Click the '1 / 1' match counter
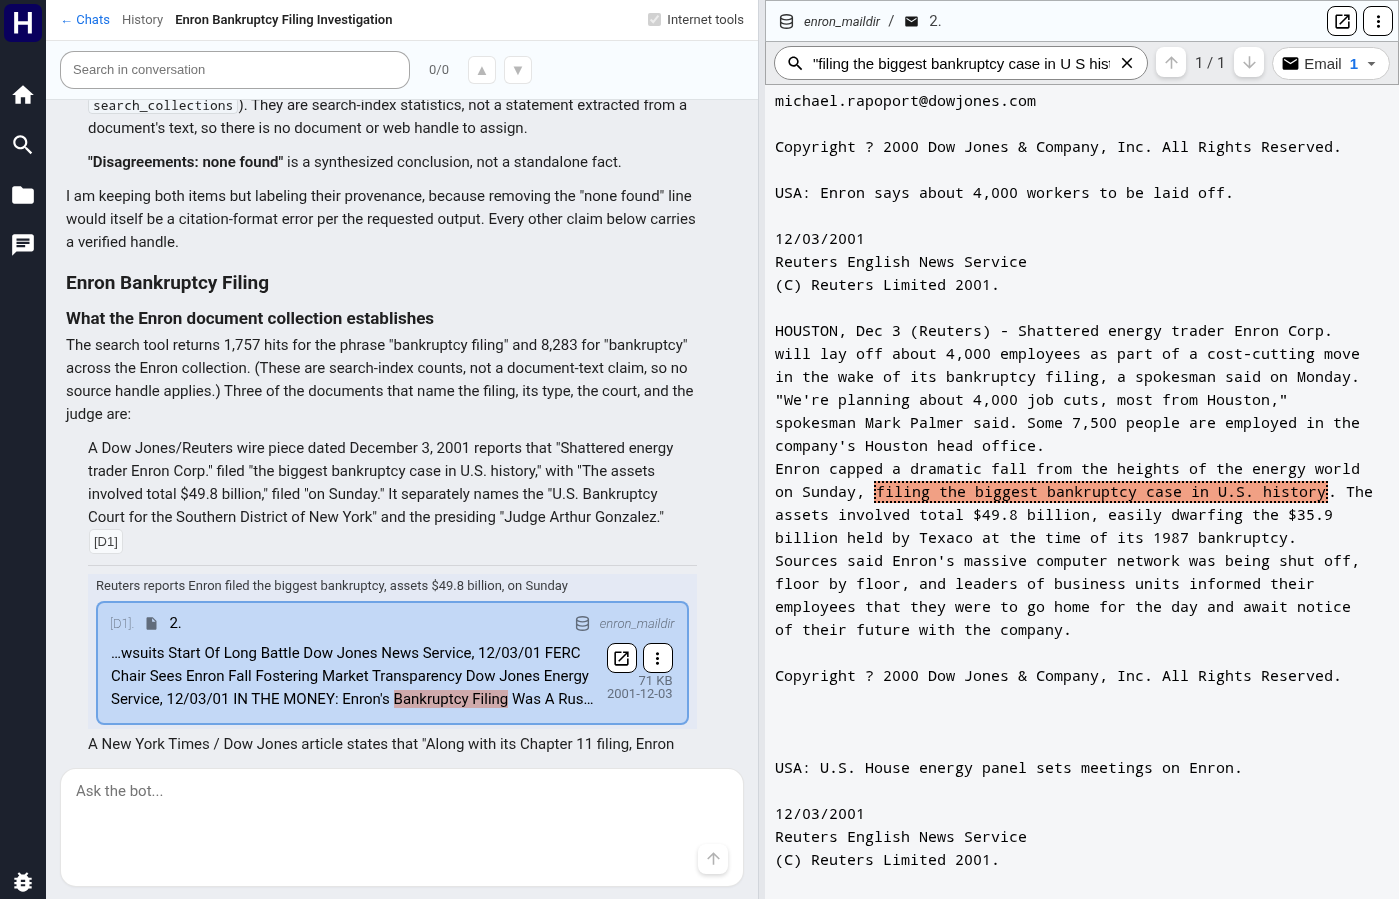 tap(1210, 63)
